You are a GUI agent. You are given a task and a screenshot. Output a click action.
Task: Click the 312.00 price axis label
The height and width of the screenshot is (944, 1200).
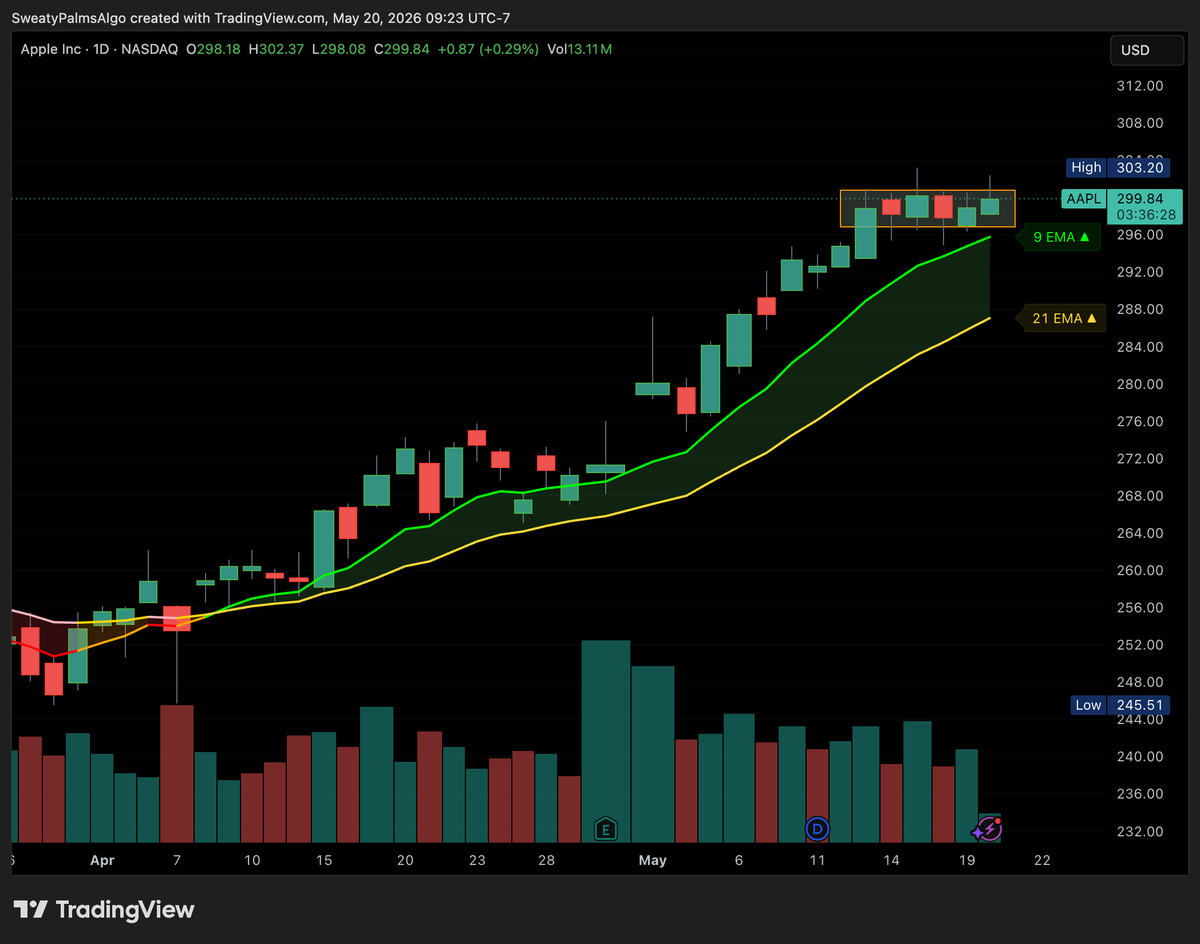coord(1139,86)
